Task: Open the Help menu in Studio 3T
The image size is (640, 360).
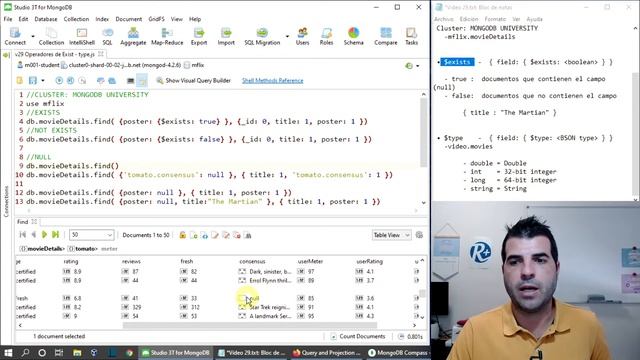Action: click(x=195, y=19)
